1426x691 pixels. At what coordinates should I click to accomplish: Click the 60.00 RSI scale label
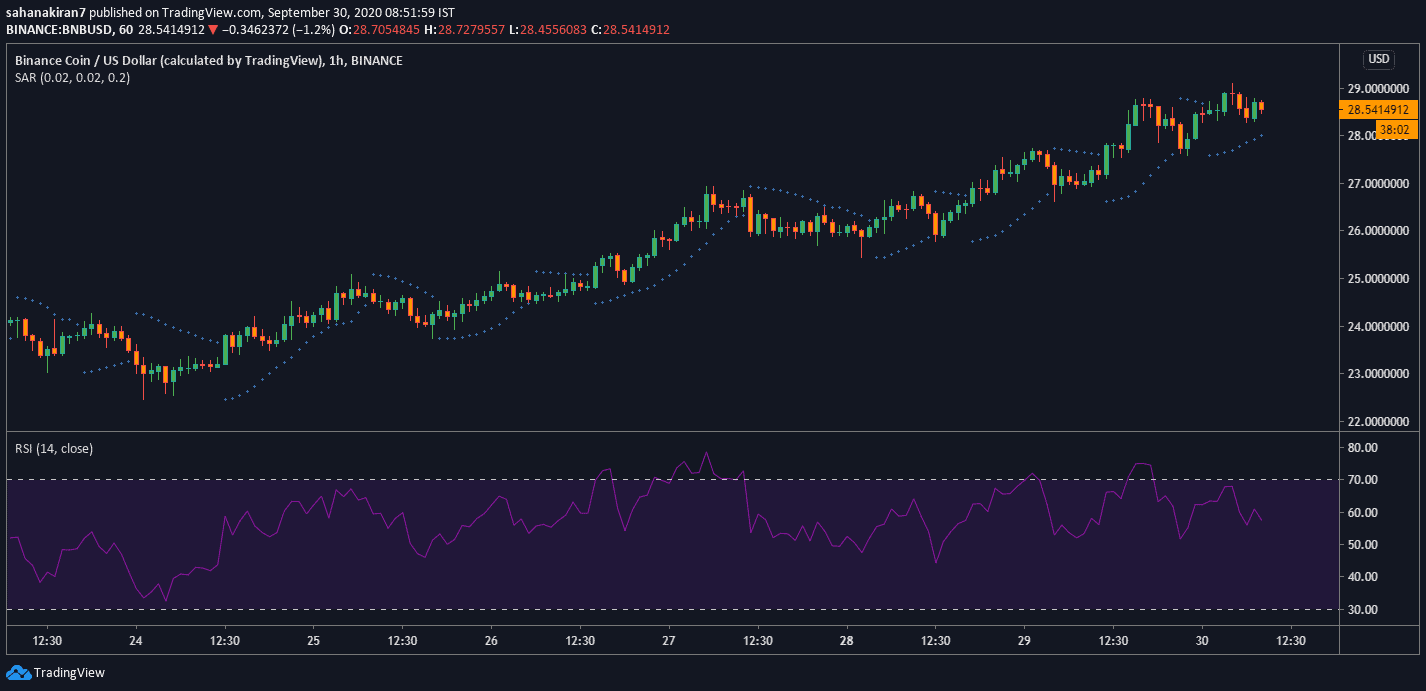coord(1363,513)
